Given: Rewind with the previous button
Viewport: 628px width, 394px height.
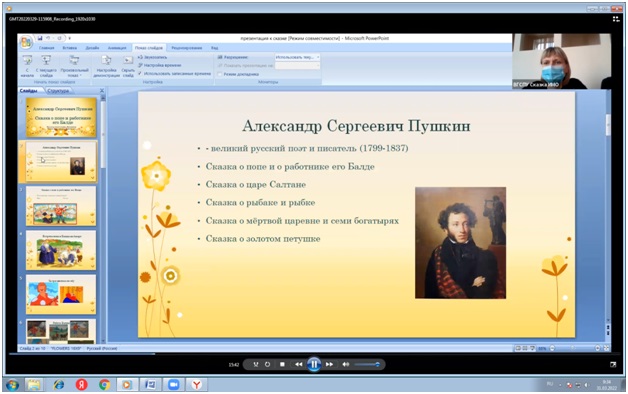Looking at the screenshot, I should click(x=298, y=364).
